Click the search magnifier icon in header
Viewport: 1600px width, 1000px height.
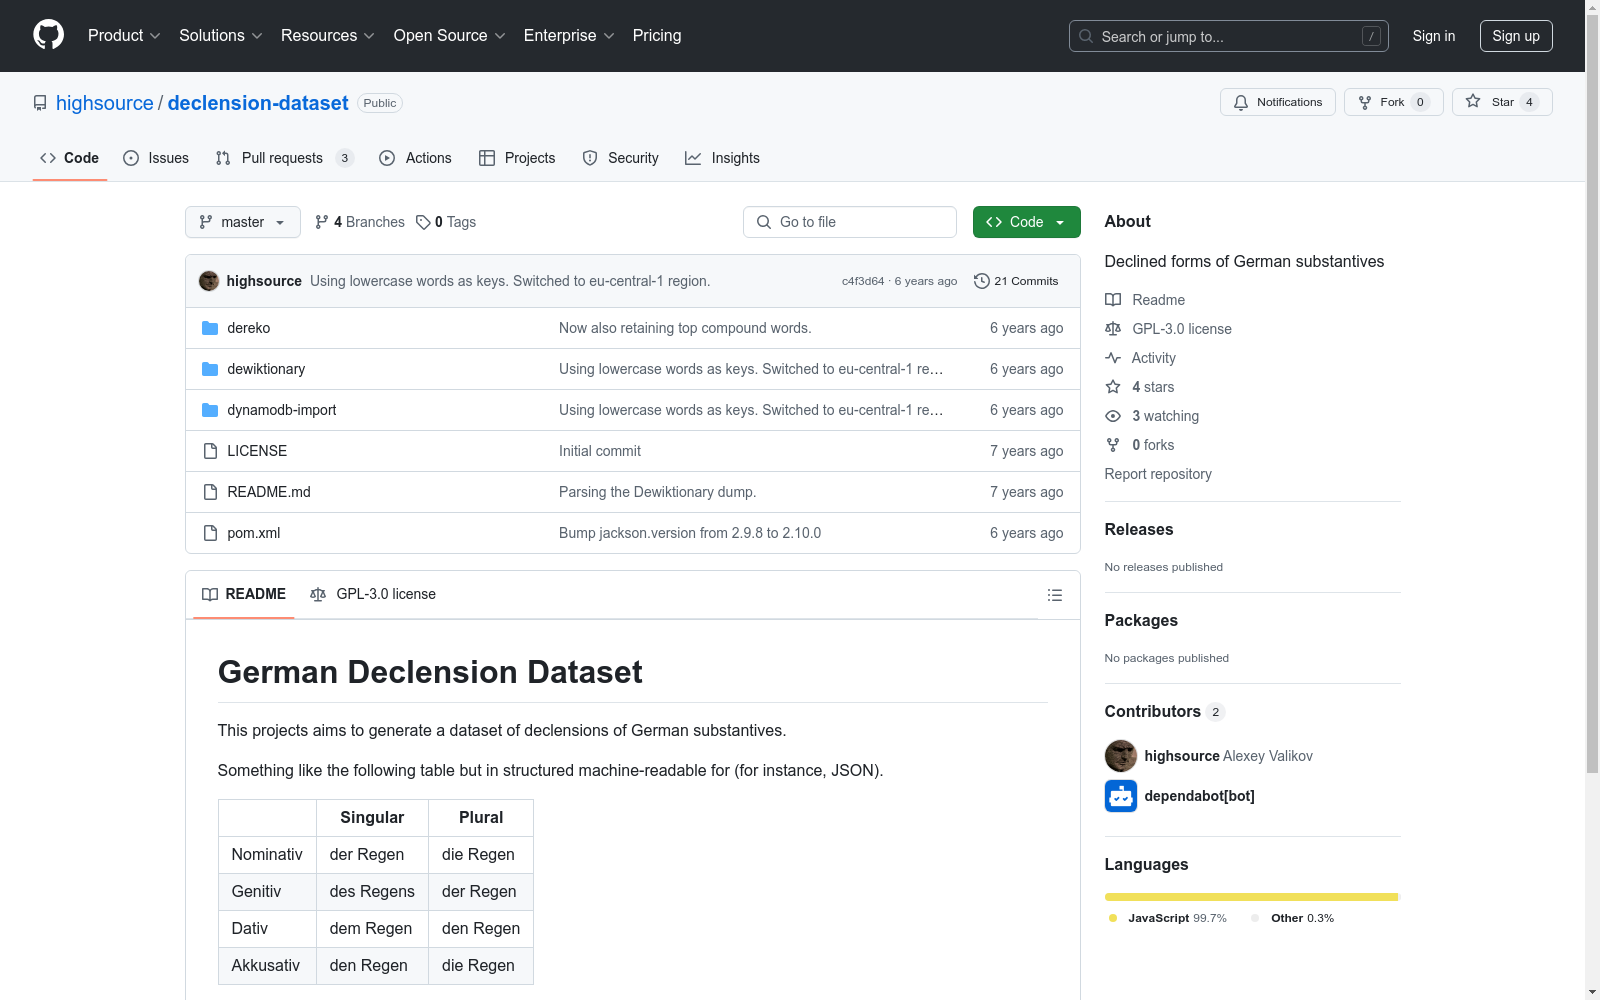point(1086,36)
